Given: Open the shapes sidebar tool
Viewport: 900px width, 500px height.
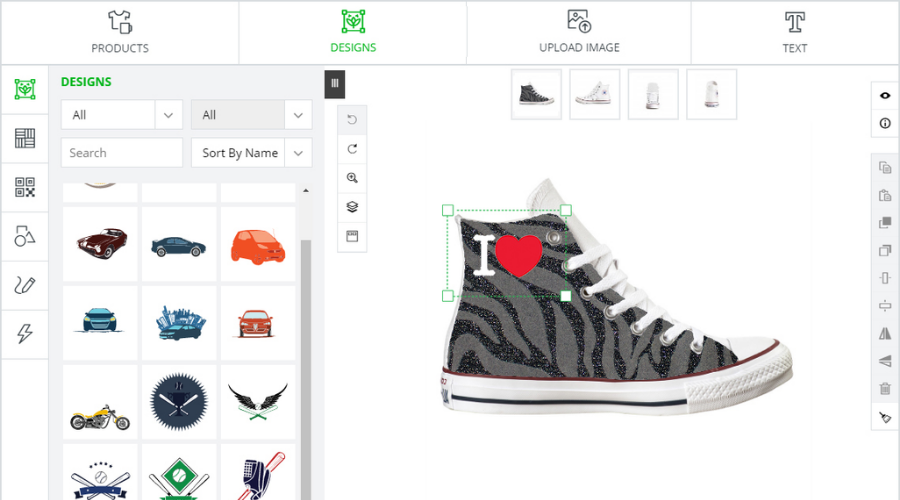Looking at the screenshot, I should tap(25, 236).
